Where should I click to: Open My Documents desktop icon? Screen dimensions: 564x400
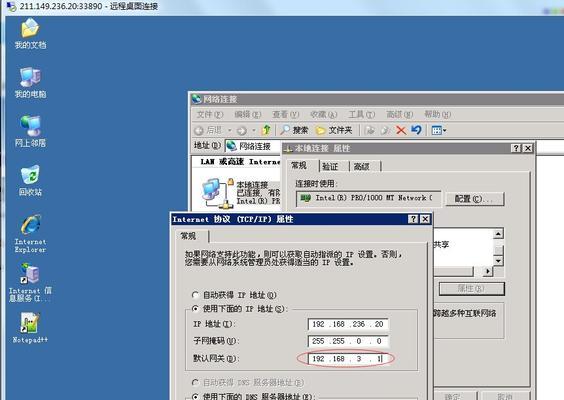pyautogui.click(x=30, y=33)
